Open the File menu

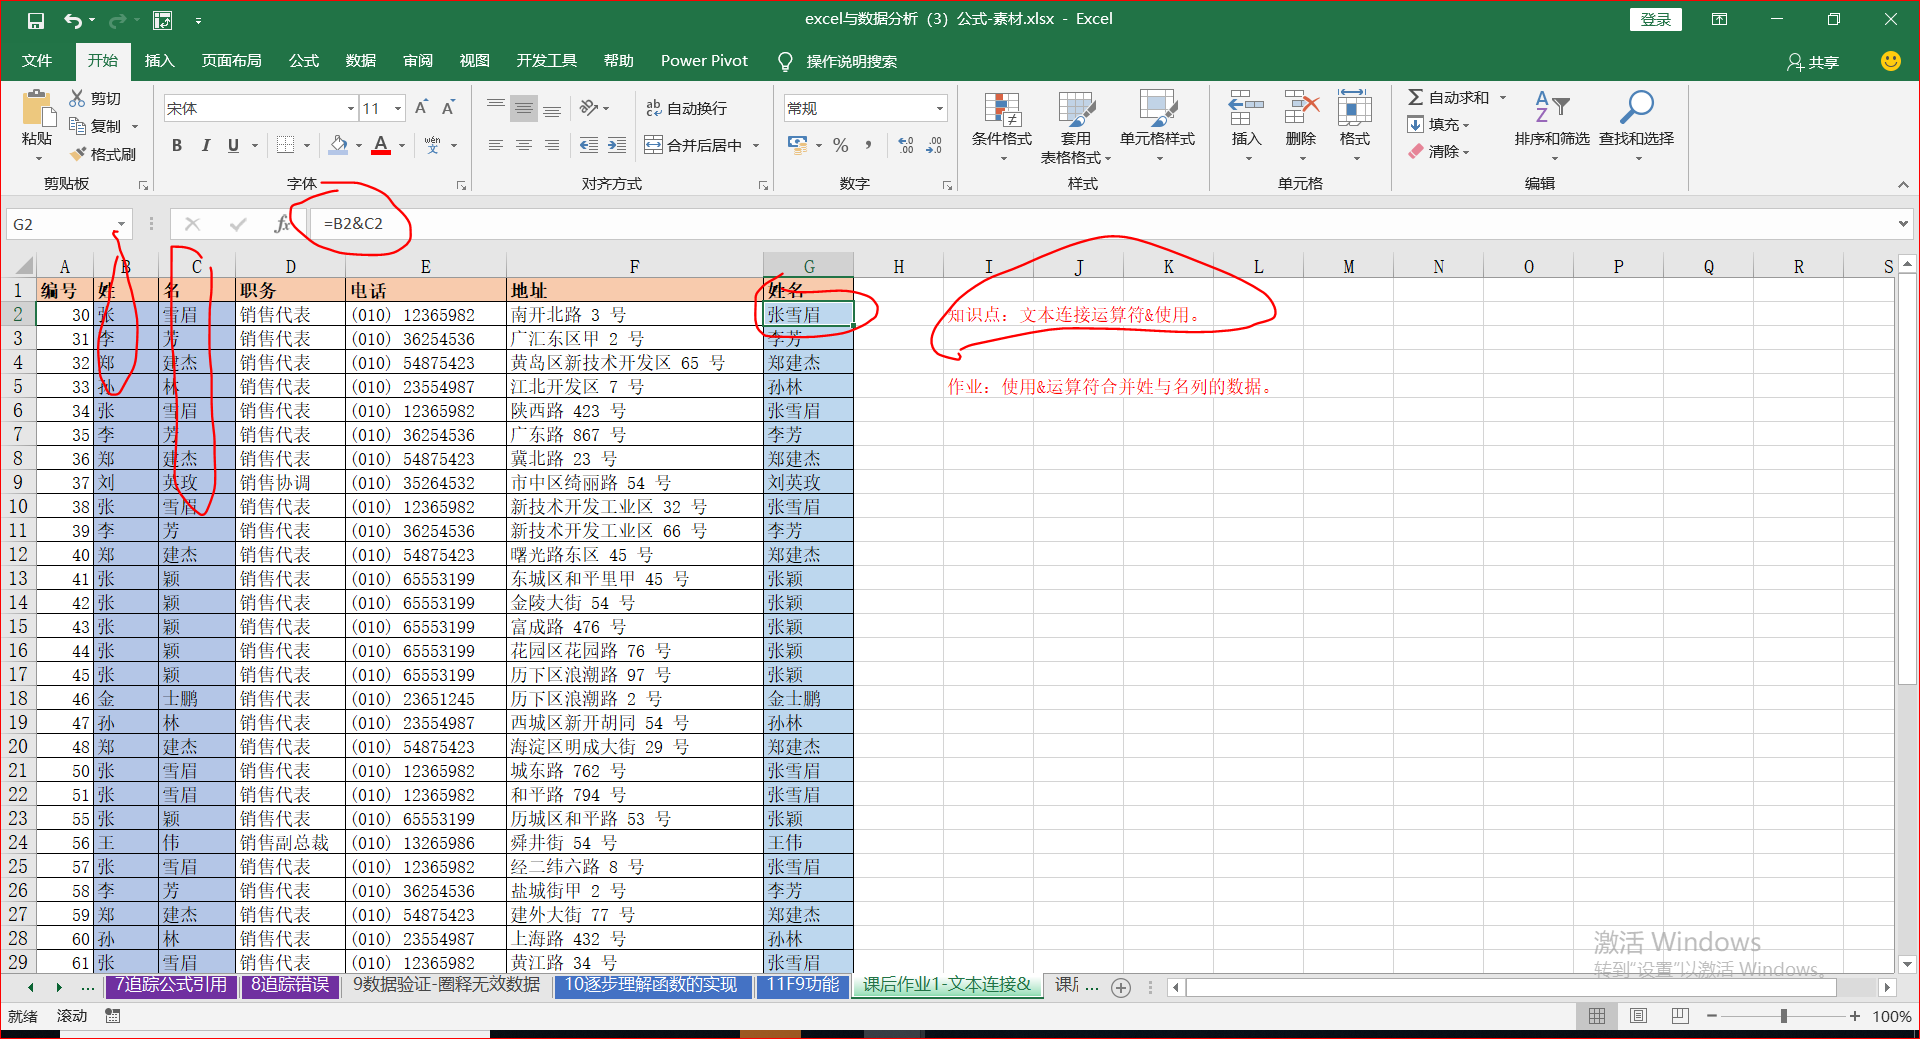click(x=37, y=61)
